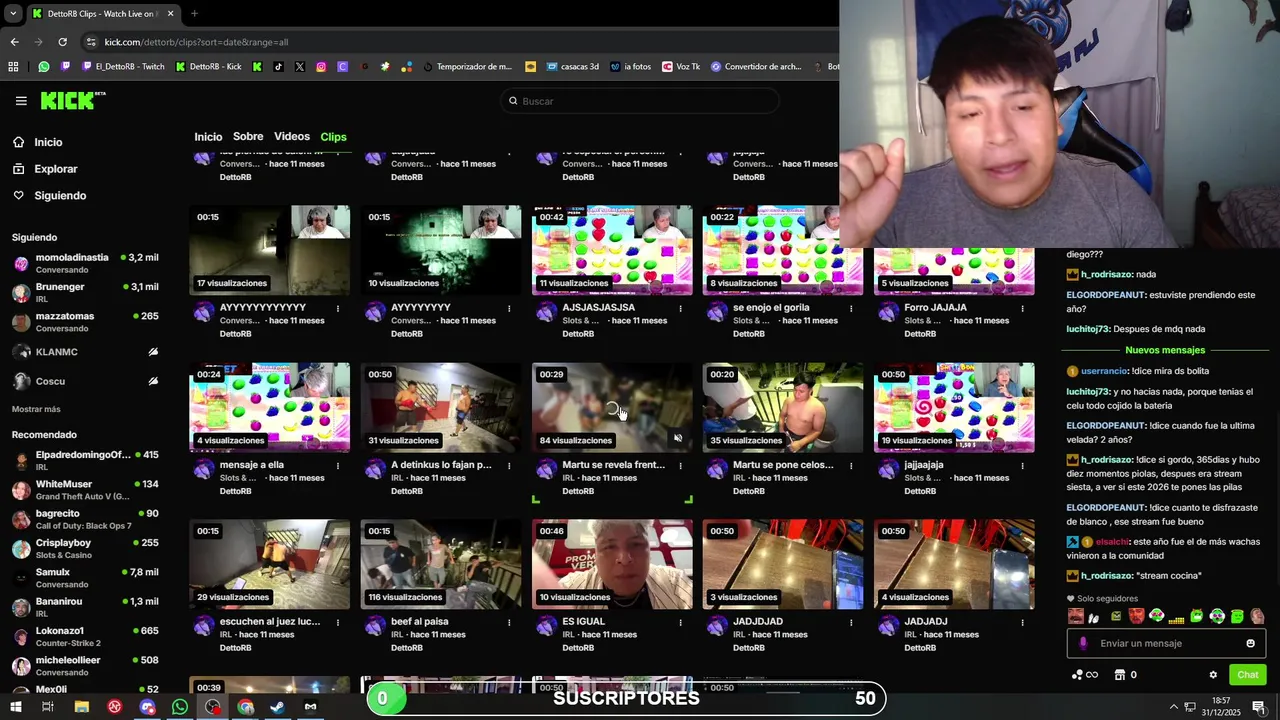This screenshot has height=720, width=1280.
Task: Click the Coscu offline icon
Action: pos(153,381)
